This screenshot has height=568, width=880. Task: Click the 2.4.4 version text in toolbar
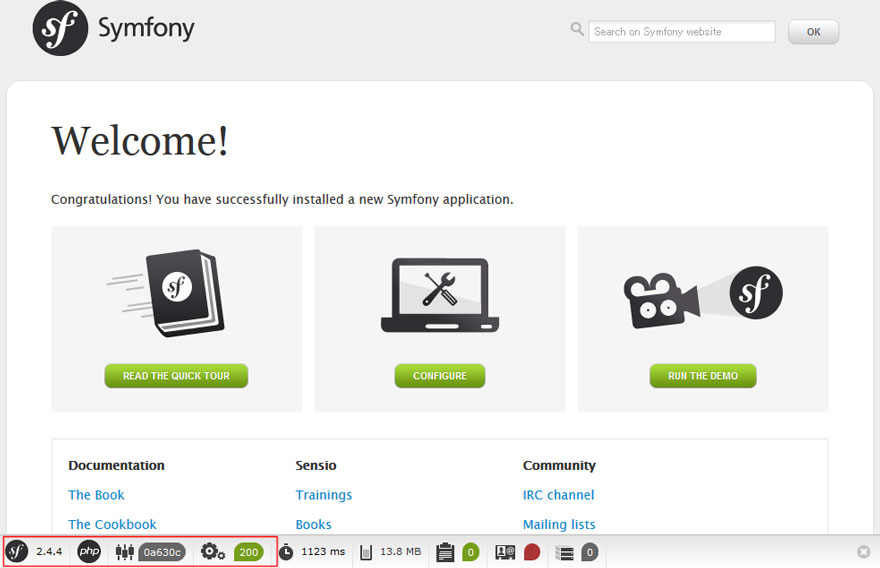click(49, 551)
